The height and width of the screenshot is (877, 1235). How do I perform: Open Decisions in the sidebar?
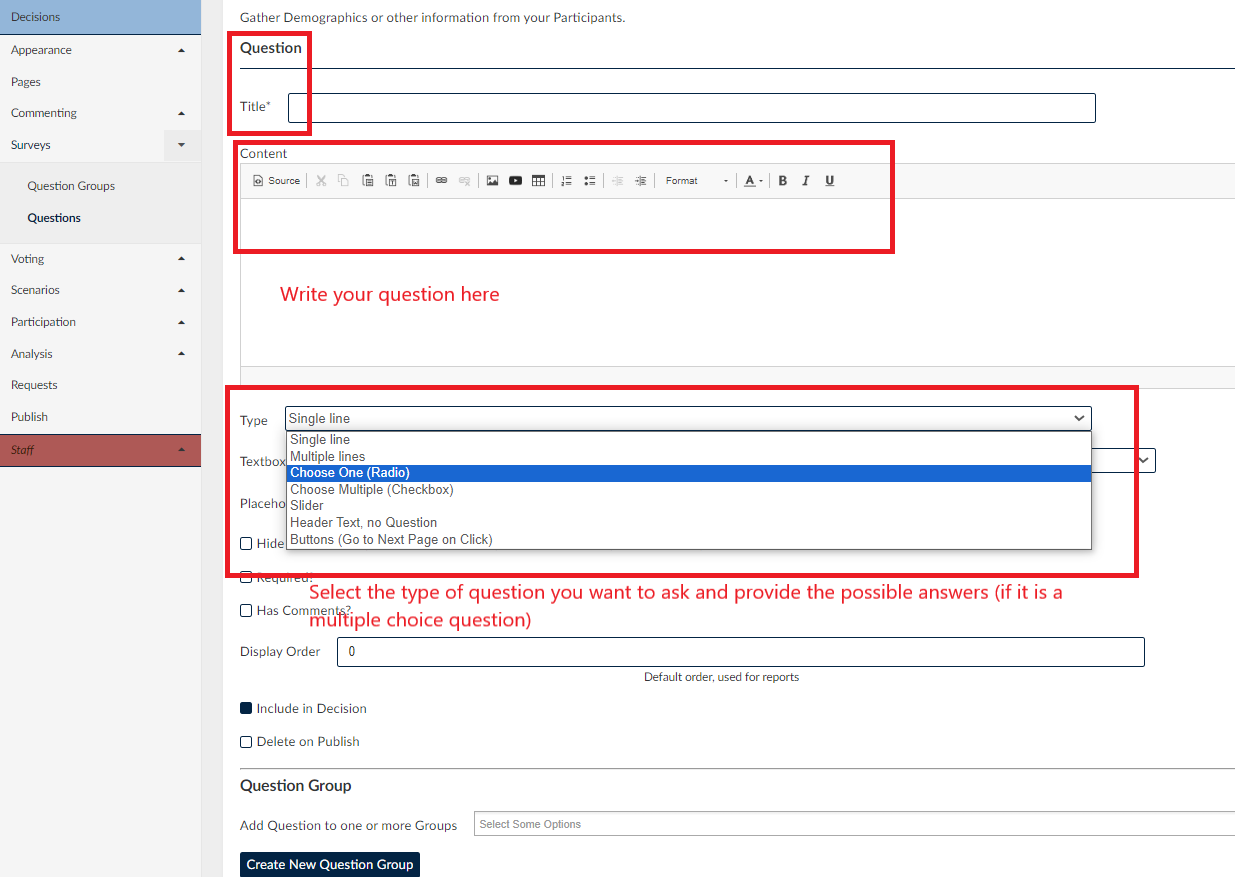pyautogui.click(x=100, y=17)
